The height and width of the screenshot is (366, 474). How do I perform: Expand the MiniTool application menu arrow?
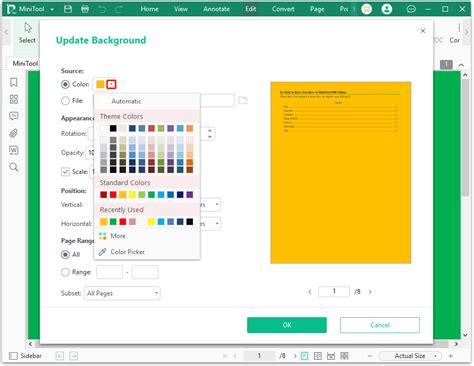[52, 9]
